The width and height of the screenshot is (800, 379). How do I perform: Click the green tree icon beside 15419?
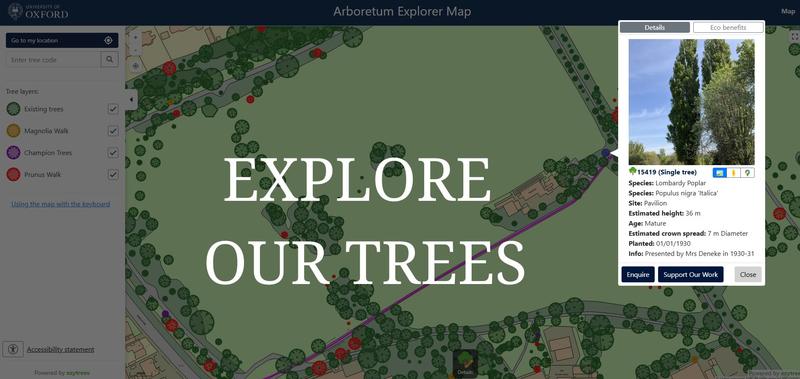tap(633, 172)
